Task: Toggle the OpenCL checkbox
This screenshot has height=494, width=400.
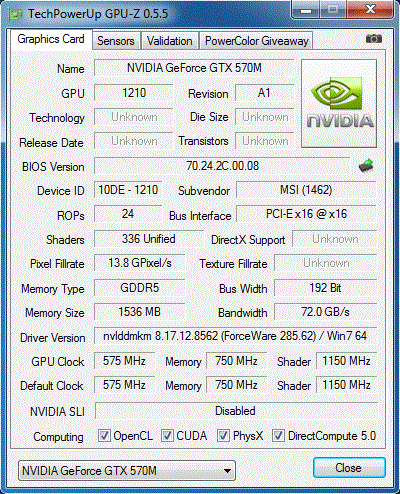Action: tap(104, 436)
